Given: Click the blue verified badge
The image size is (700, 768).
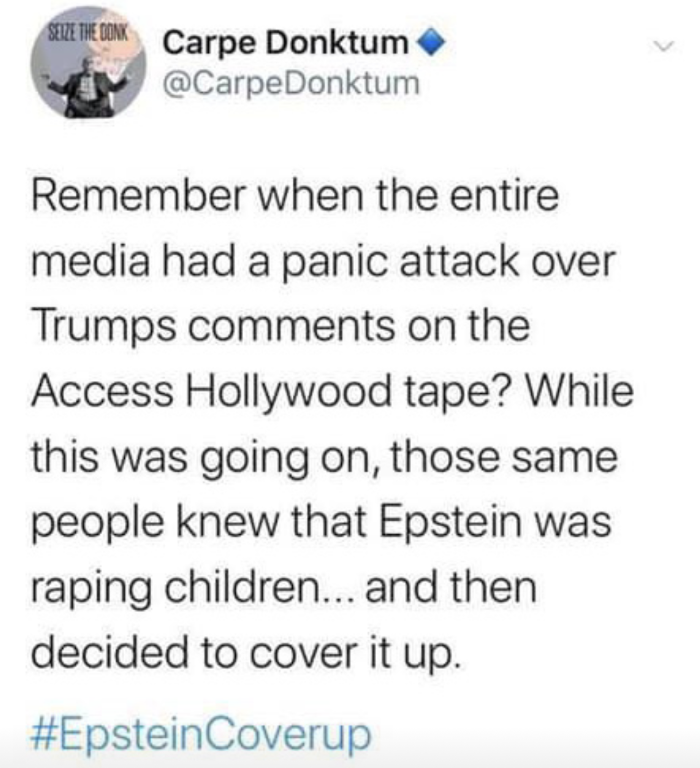Looking at the screenshot, I should coord(430,43).
